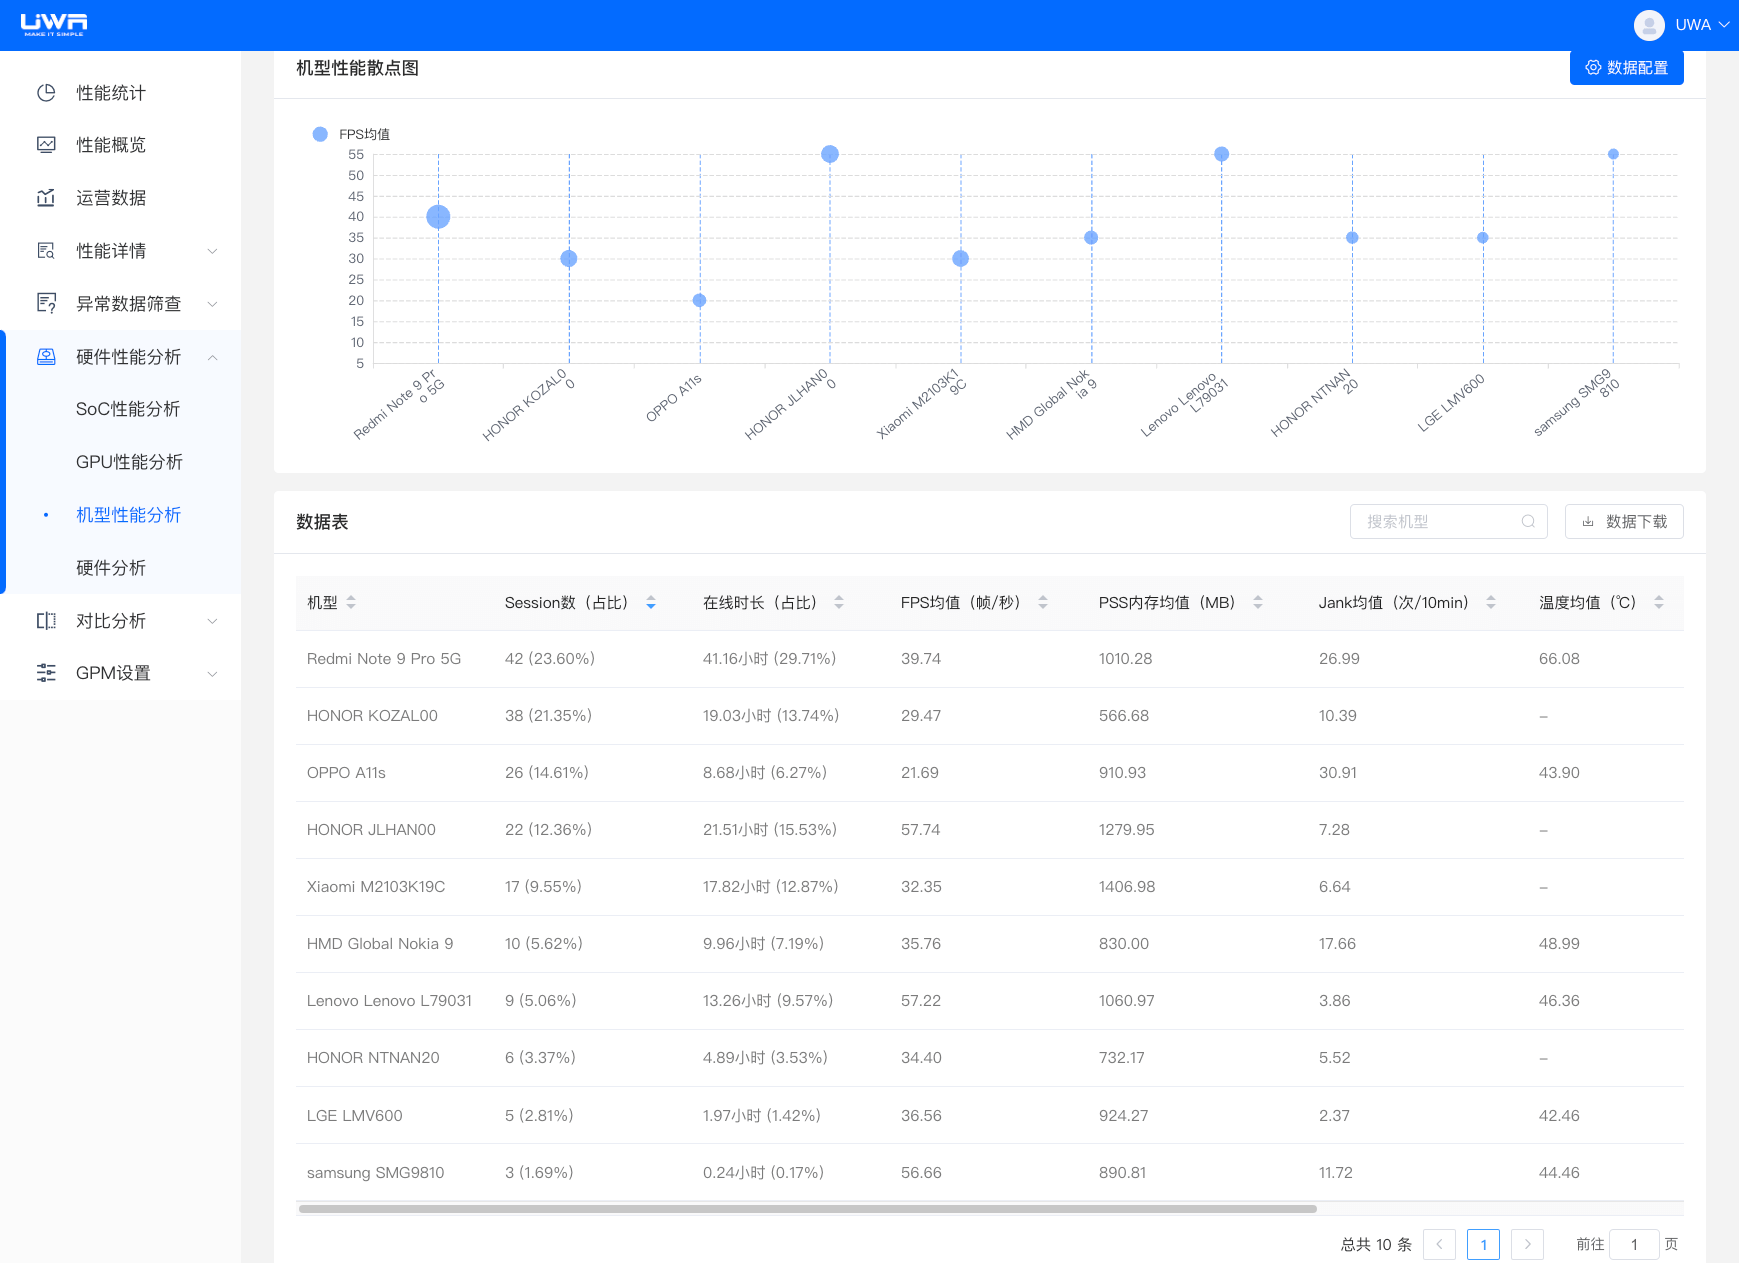Viewport: 1739px width, 1263px height.
Task: Expand the 异常数据筛查 menu chevron
Action: [x=212, y=304]
